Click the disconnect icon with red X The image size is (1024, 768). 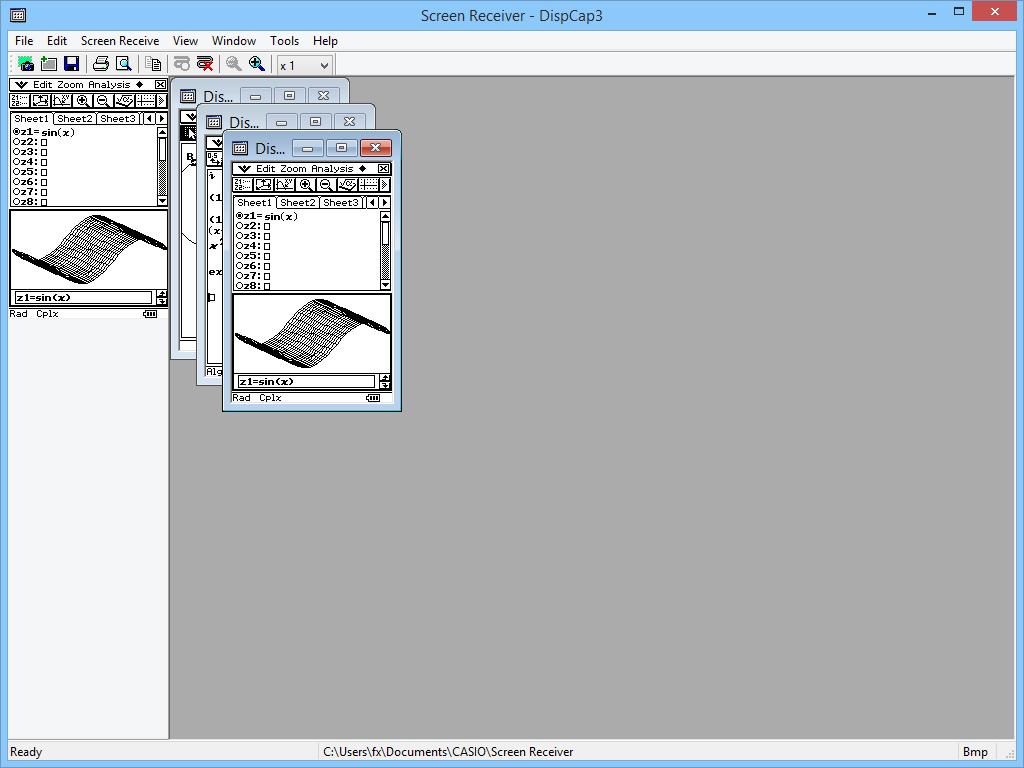pos(205,64)
